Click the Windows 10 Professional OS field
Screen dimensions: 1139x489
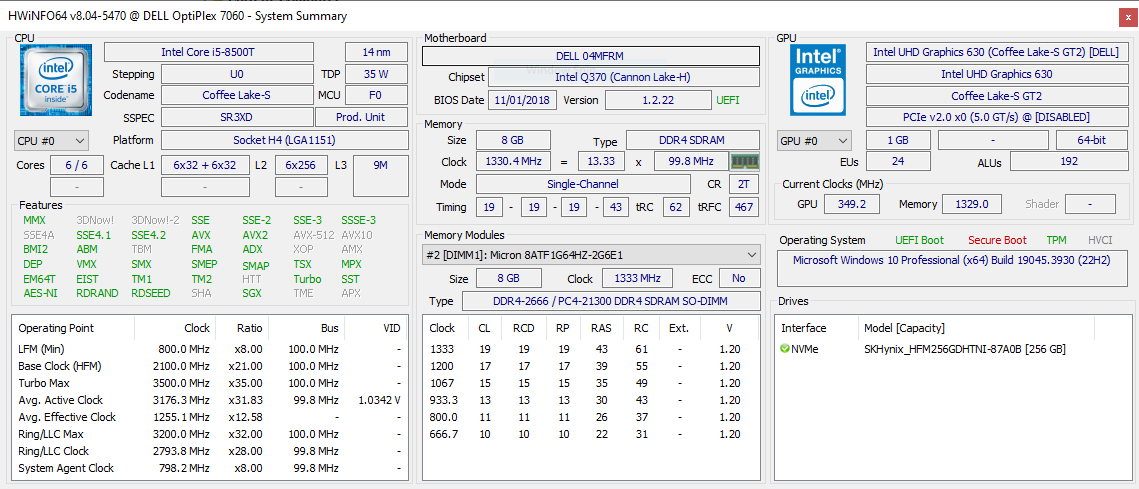[x=954, y=269]
